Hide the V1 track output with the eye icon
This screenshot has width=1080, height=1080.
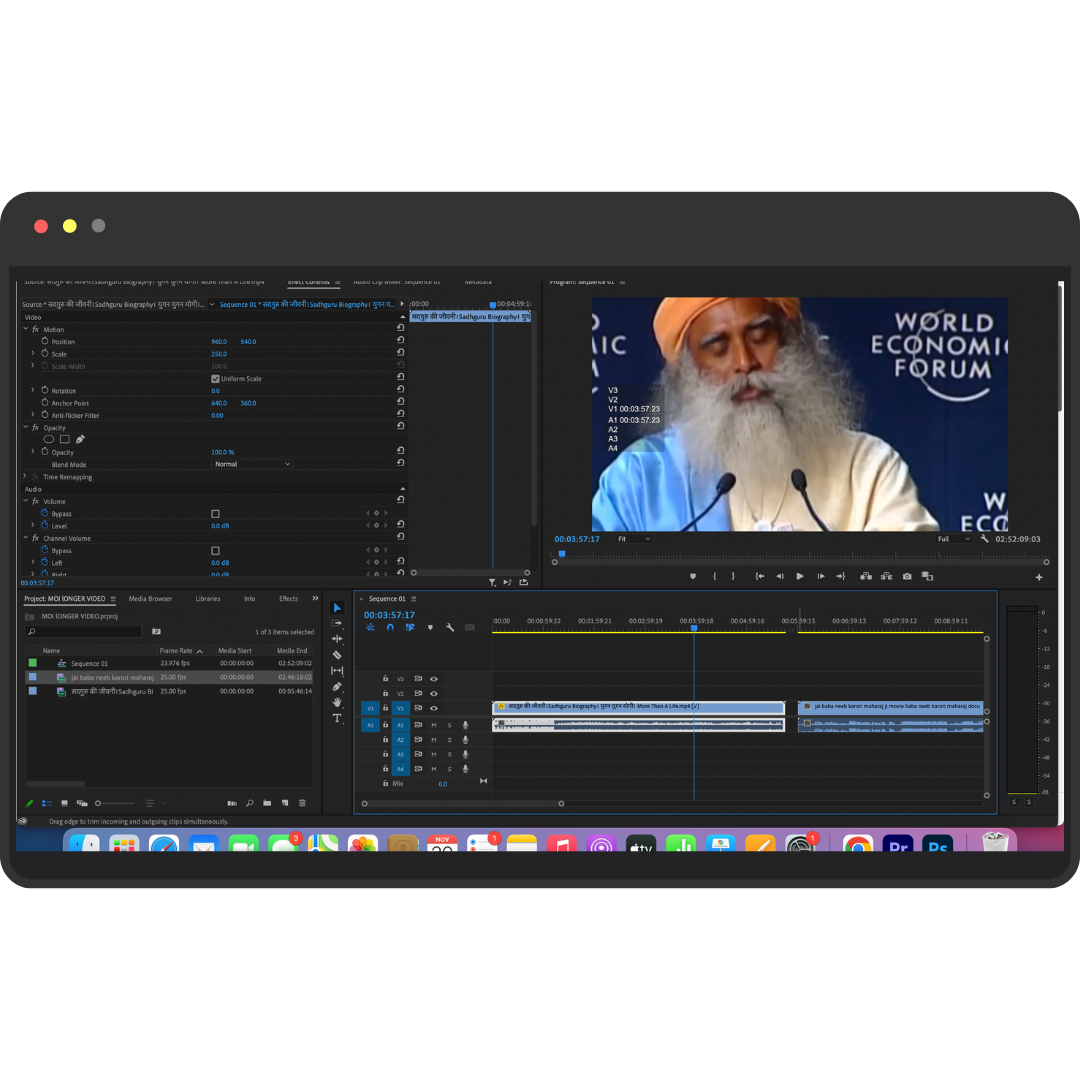[x=434, y=708]
